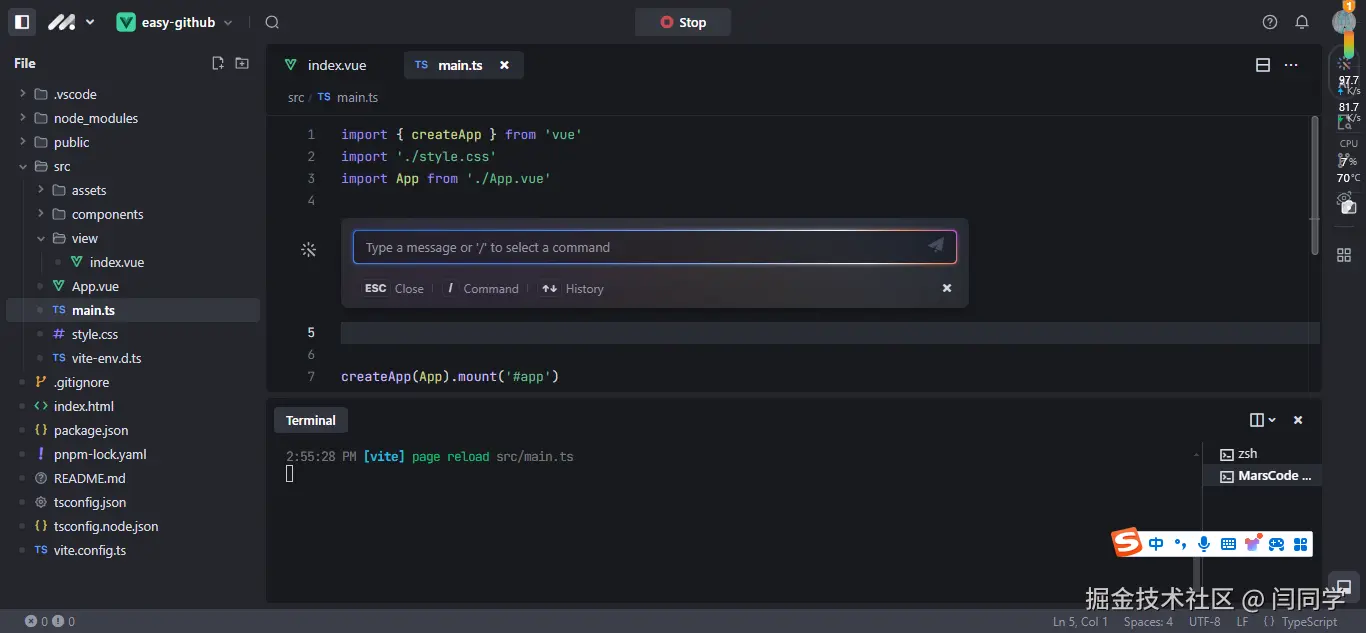Open the MarsCode logo menu
Viewport: 1366px width, 633px height.
pos(71,22)
